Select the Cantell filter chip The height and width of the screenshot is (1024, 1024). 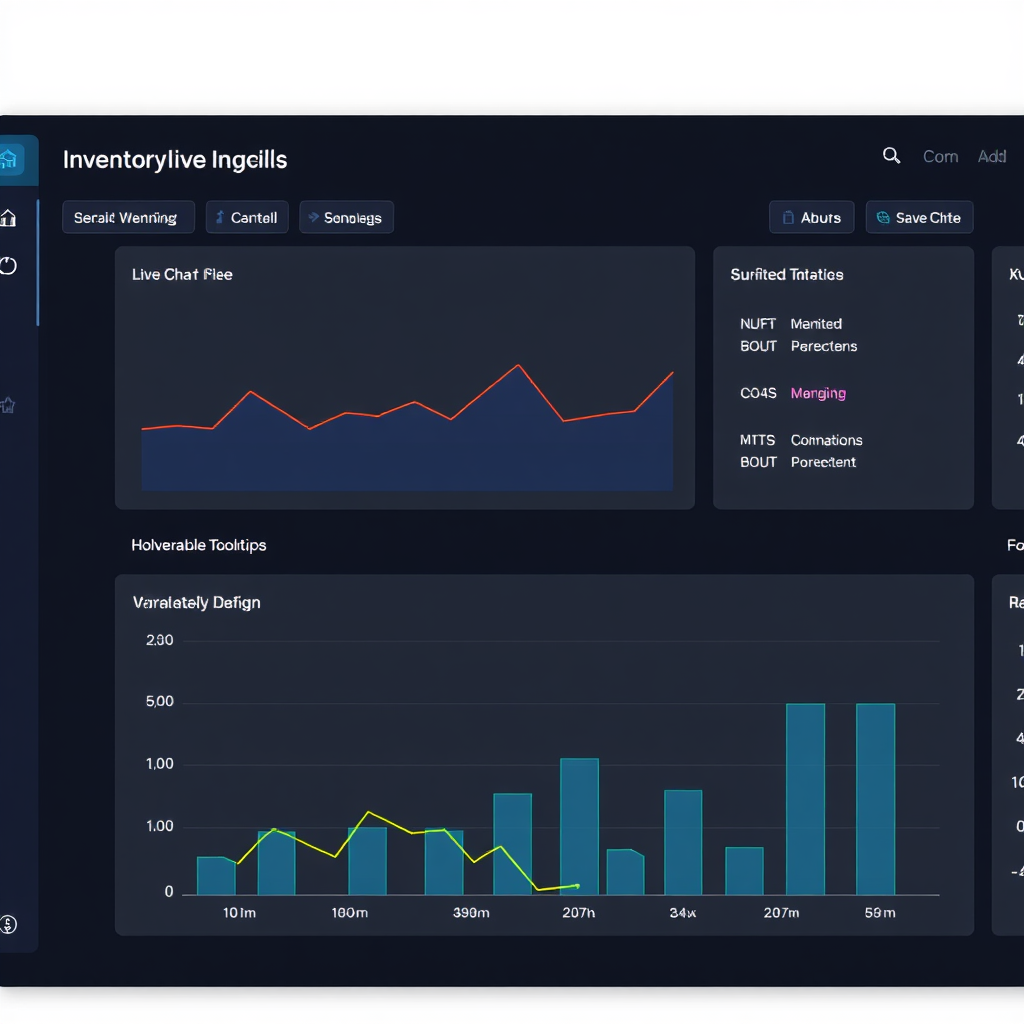[247, 217]
